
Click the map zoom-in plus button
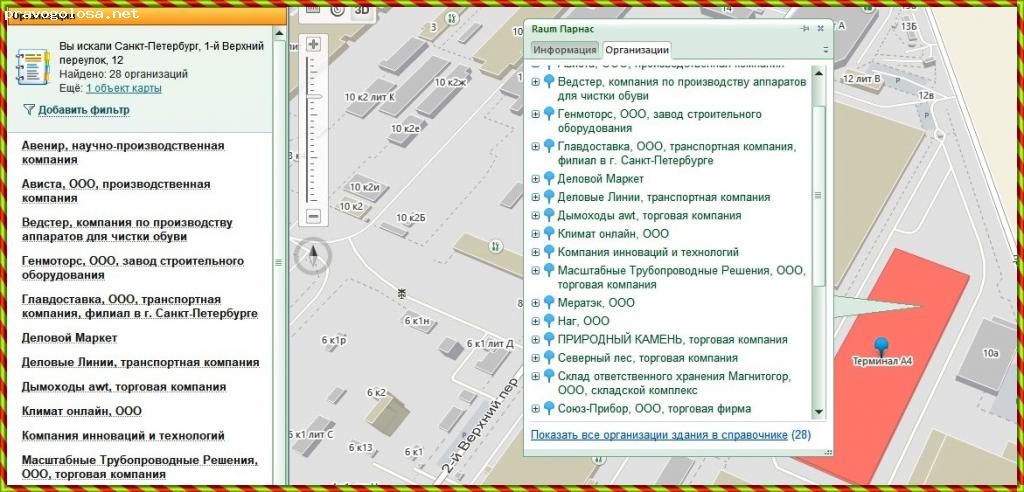click(x=313, y=44)
